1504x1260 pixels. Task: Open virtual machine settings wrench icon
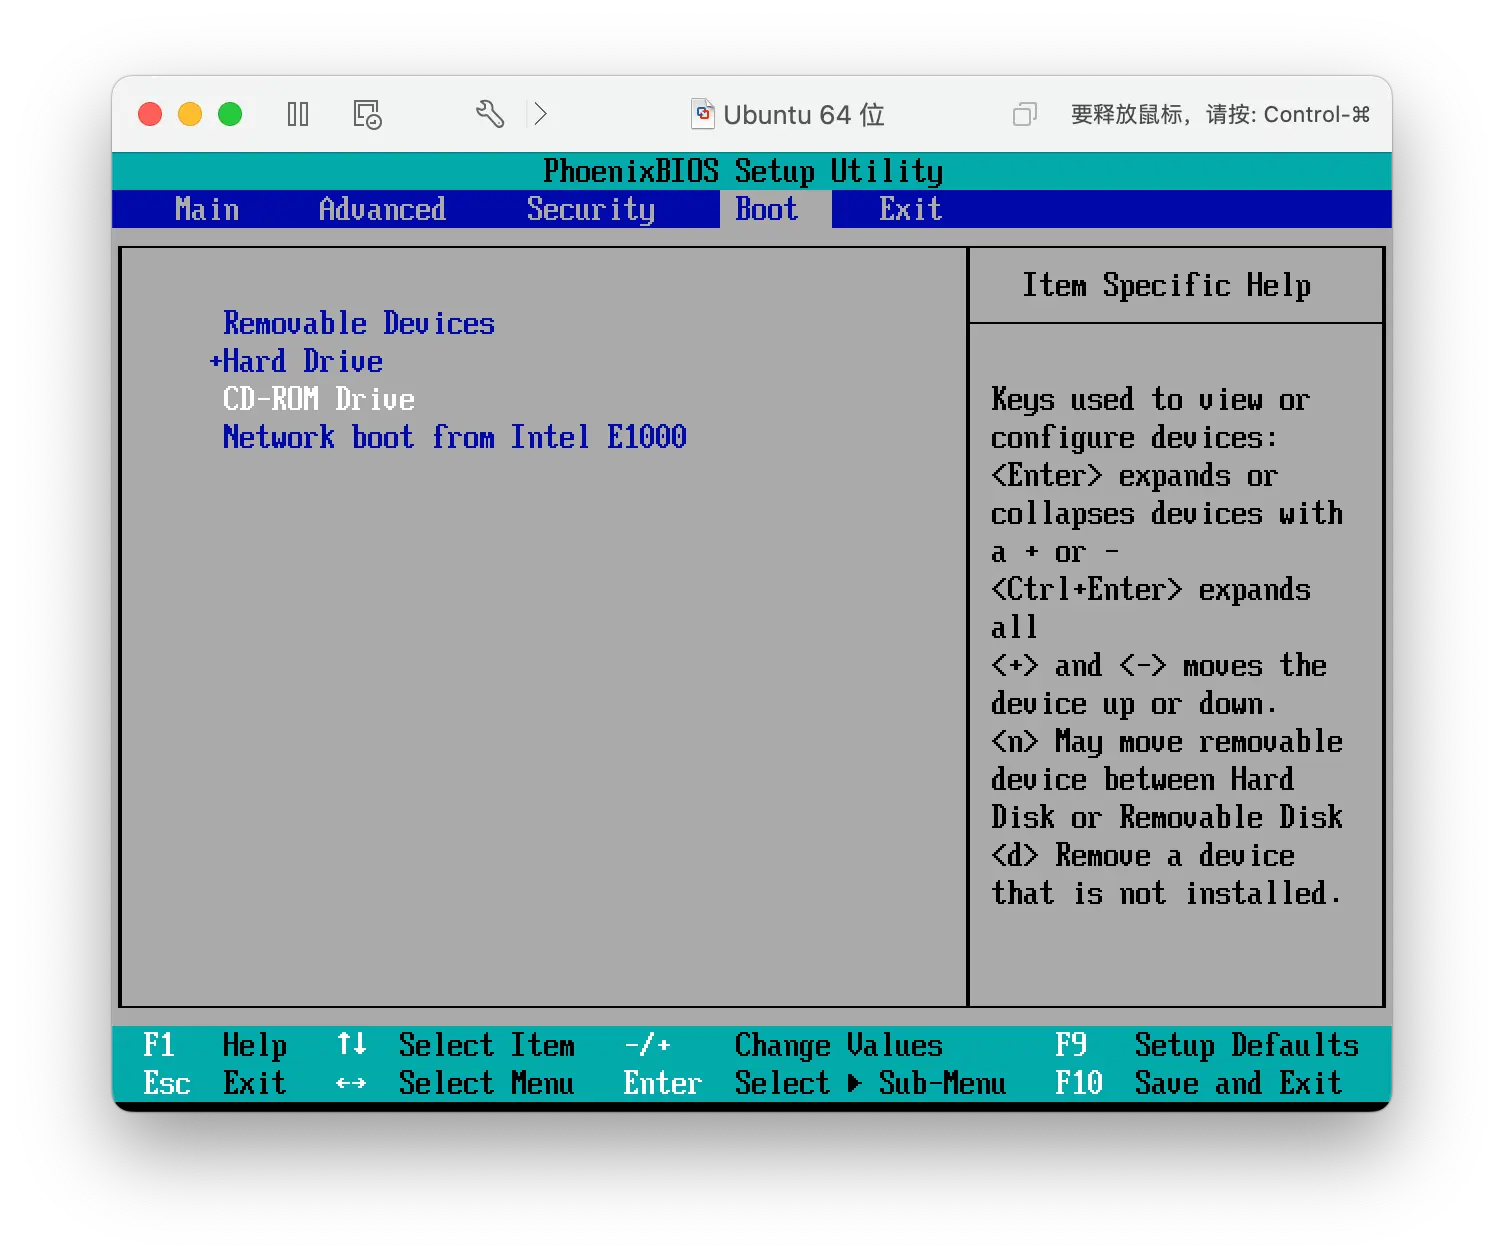(489, 114)
